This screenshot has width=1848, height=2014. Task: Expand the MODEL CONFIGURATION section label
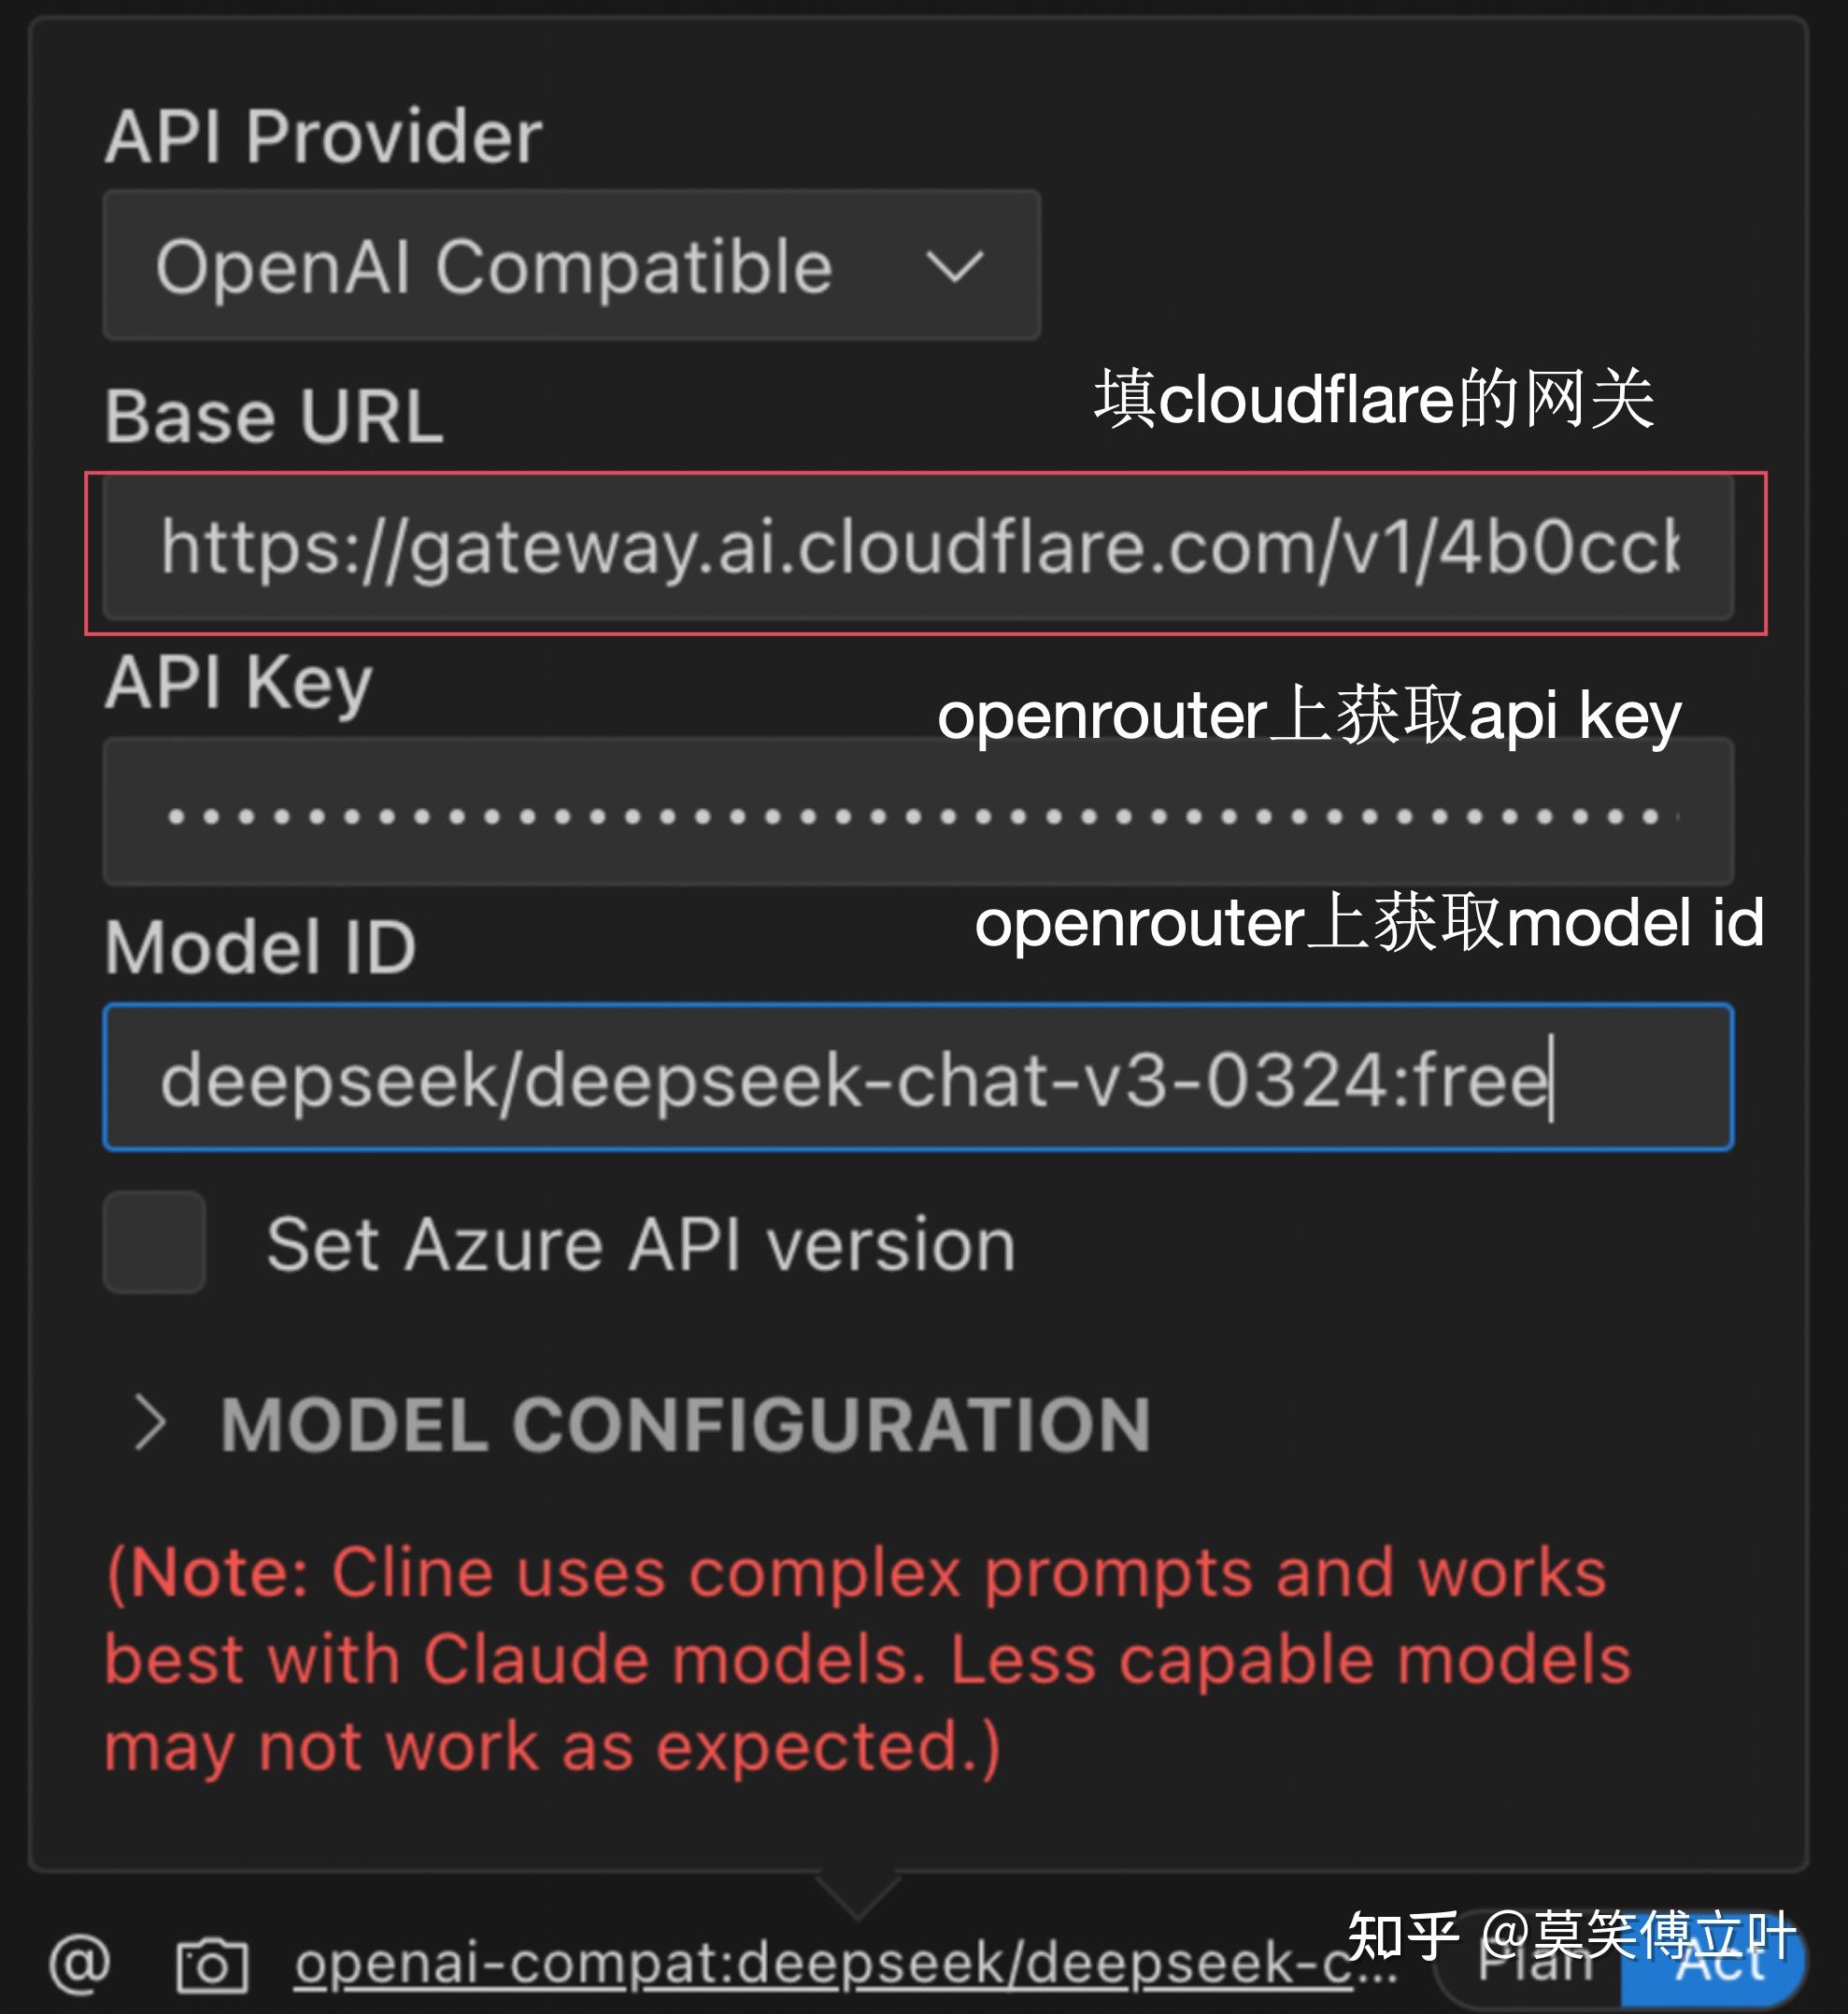pyautogui.click(x=685, y=1424)
